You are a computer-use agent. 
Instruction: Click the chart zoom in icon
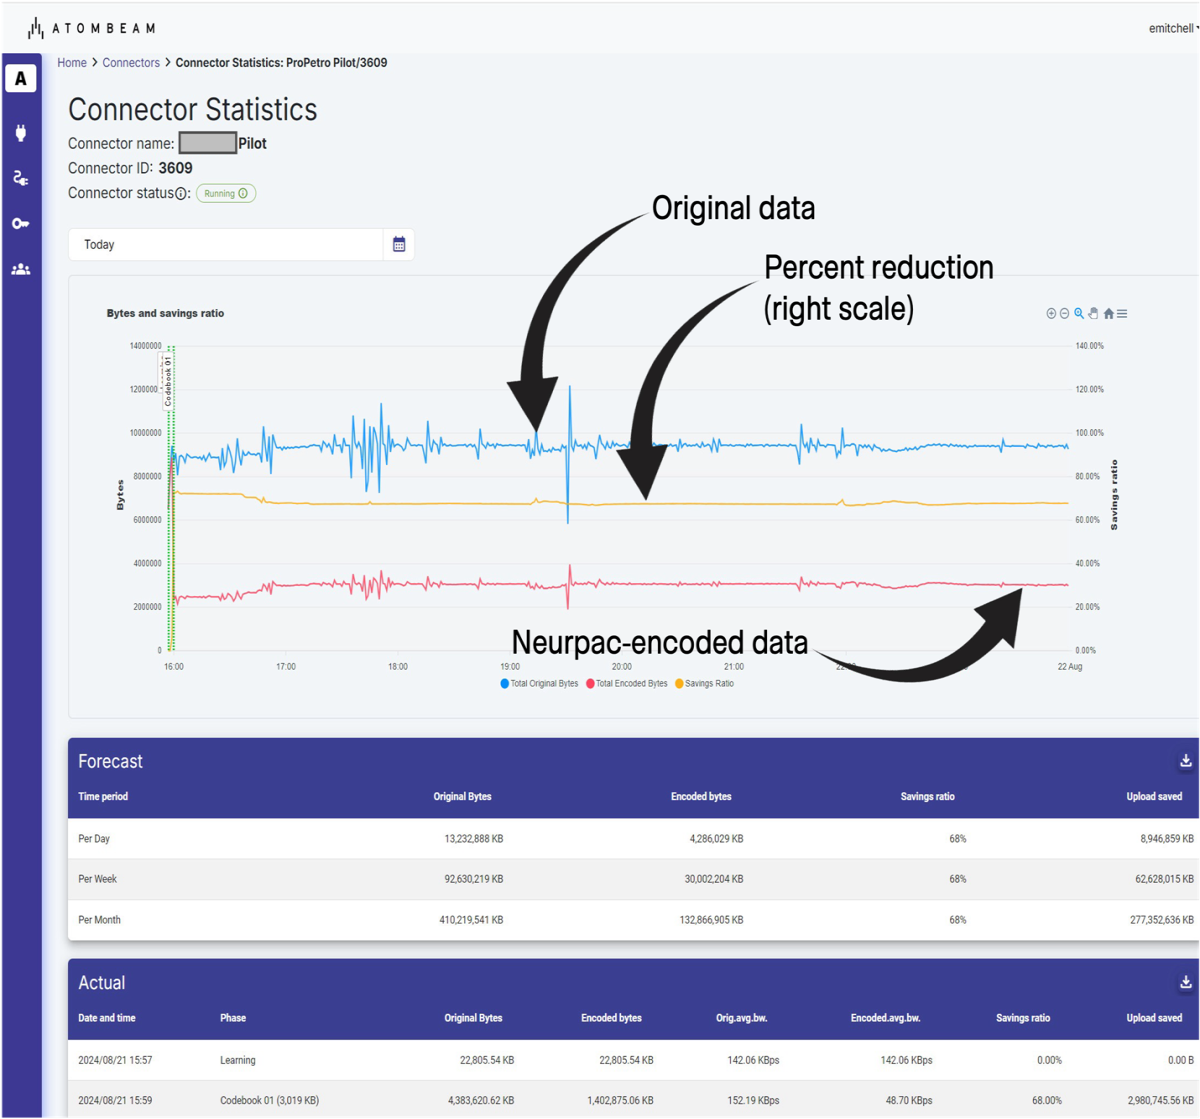[1051, 314]
